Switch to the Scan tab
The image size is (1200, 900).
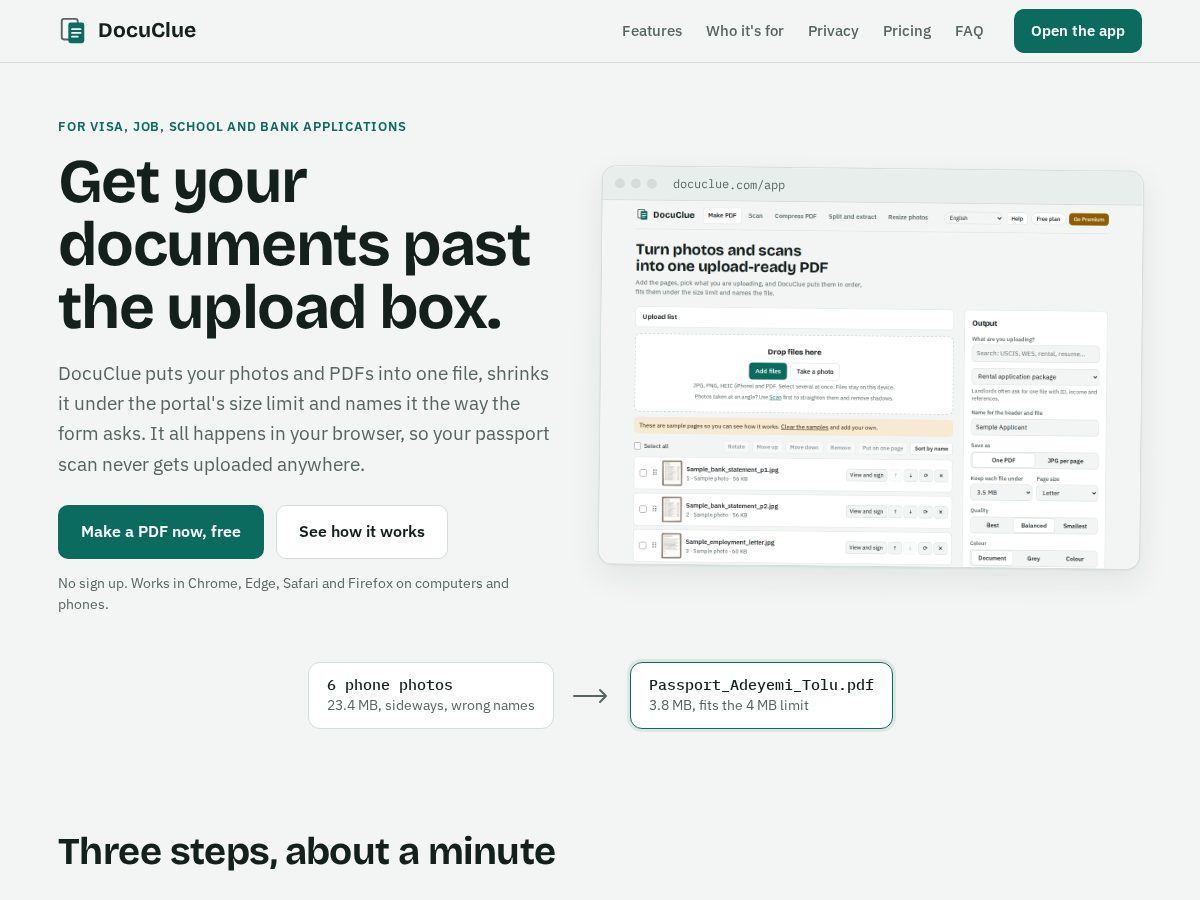tap(755, 216)
